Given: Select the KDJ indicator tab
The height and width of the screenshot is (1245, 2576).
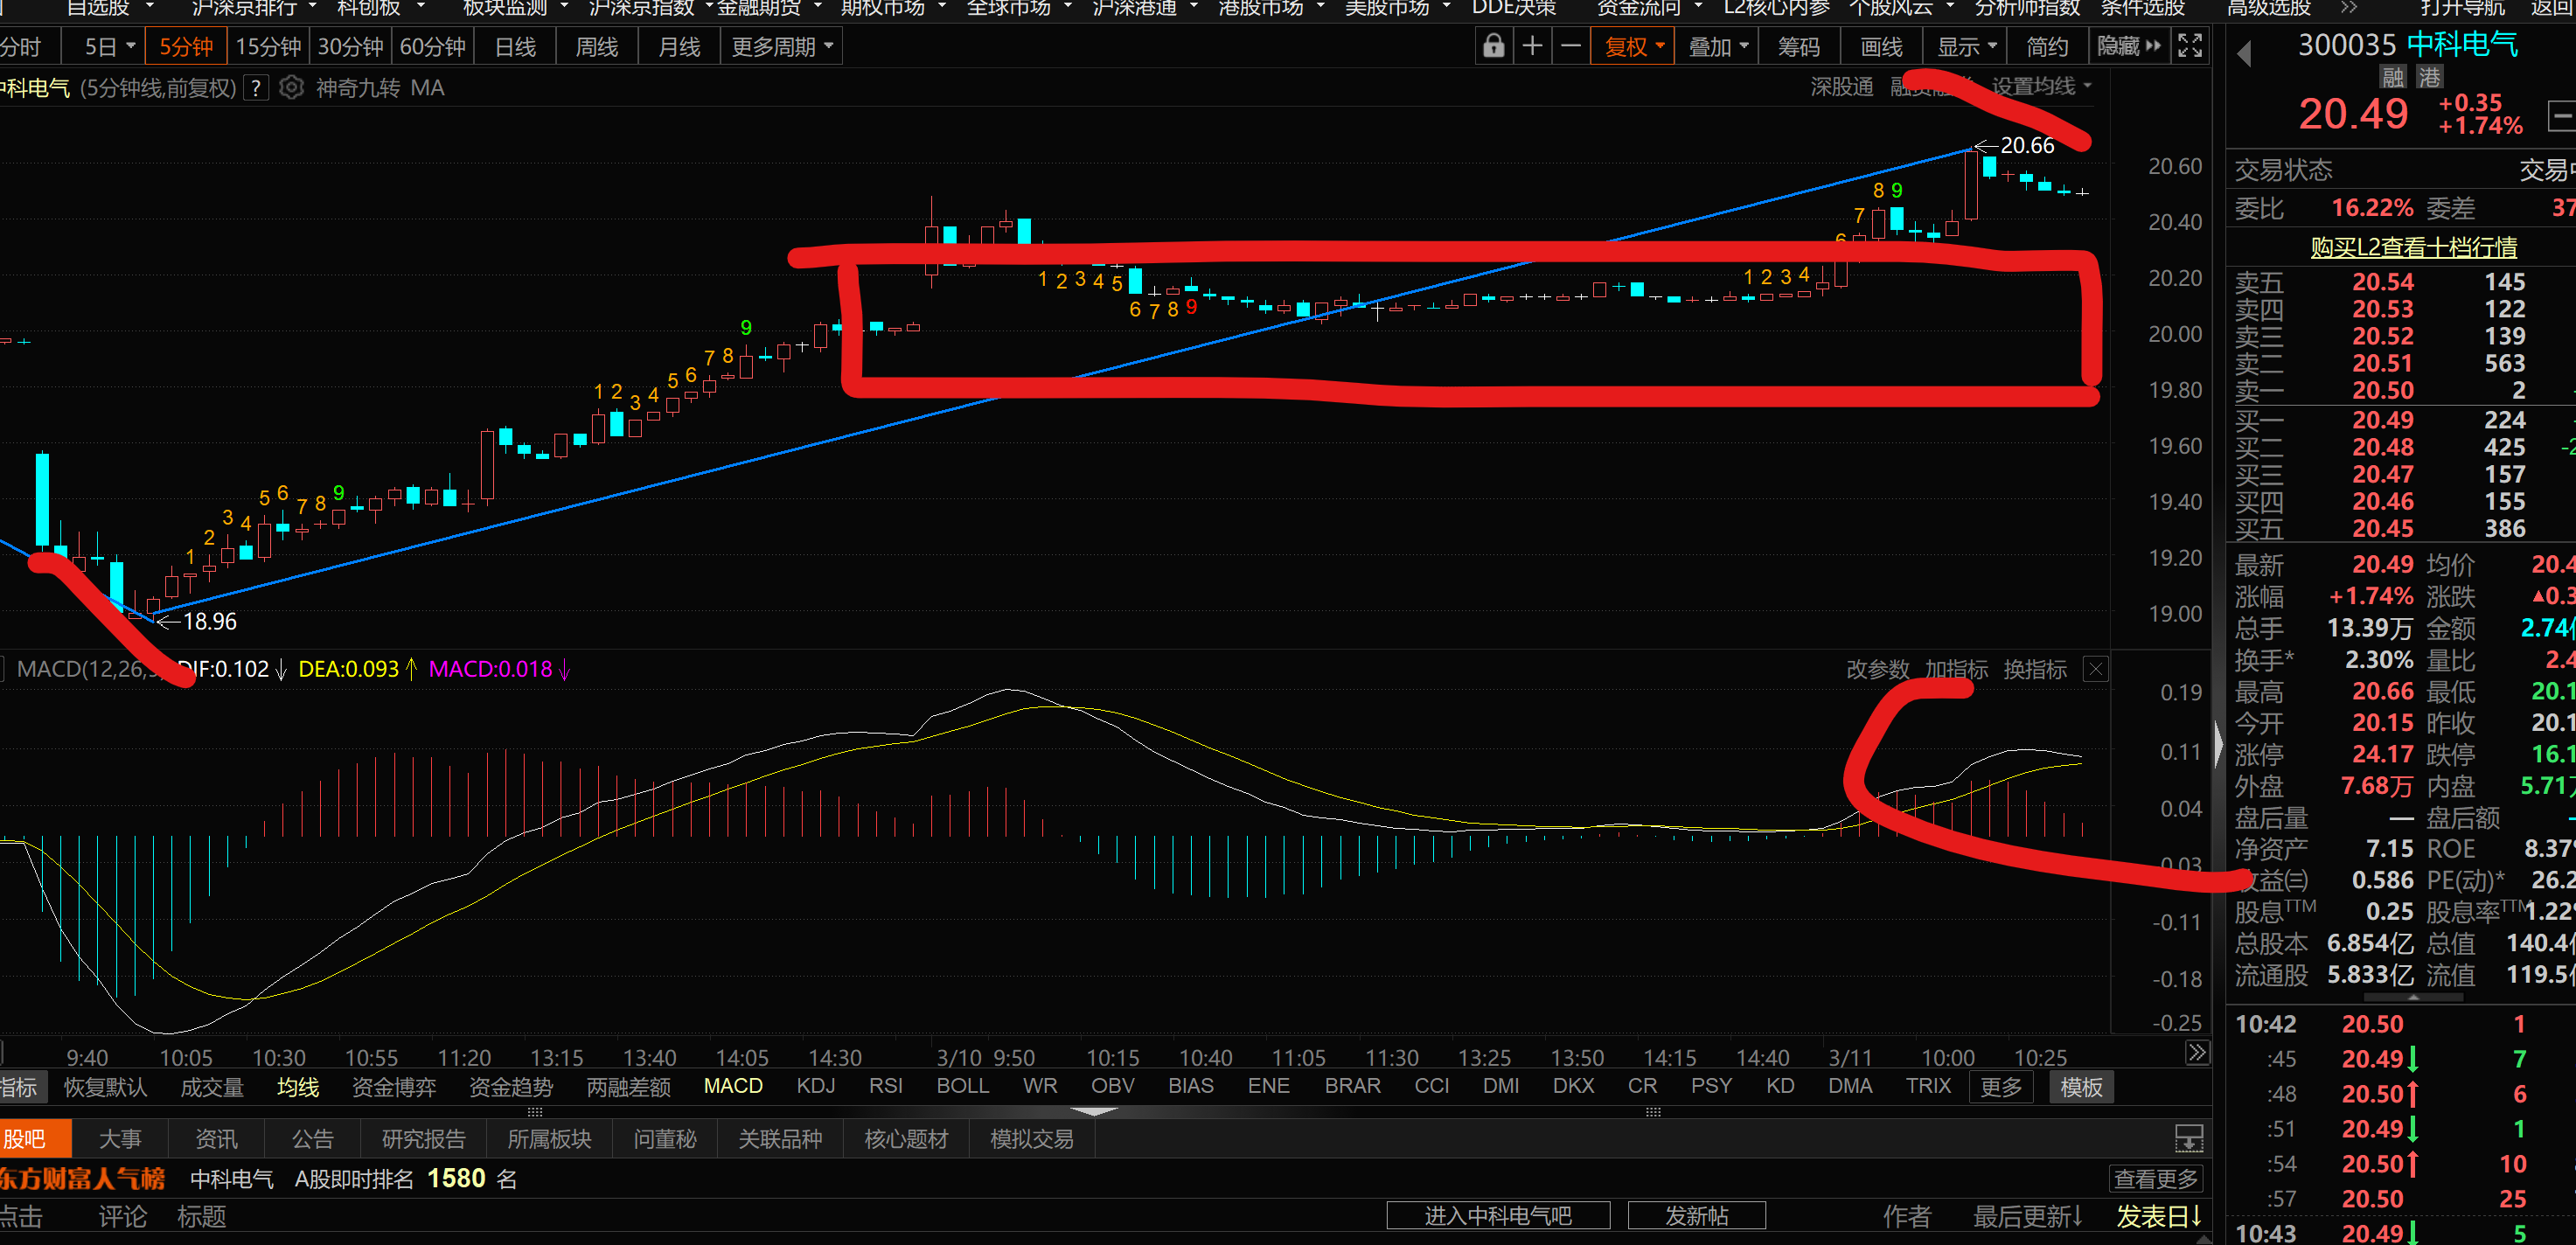Looking at the screenshot, I should click(x=815, y=1086).
